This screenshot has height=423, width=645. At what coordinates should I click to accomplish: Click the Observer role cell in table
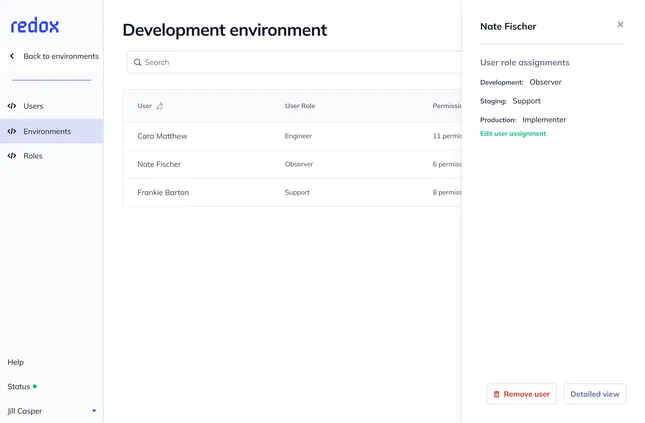(299, 164)
